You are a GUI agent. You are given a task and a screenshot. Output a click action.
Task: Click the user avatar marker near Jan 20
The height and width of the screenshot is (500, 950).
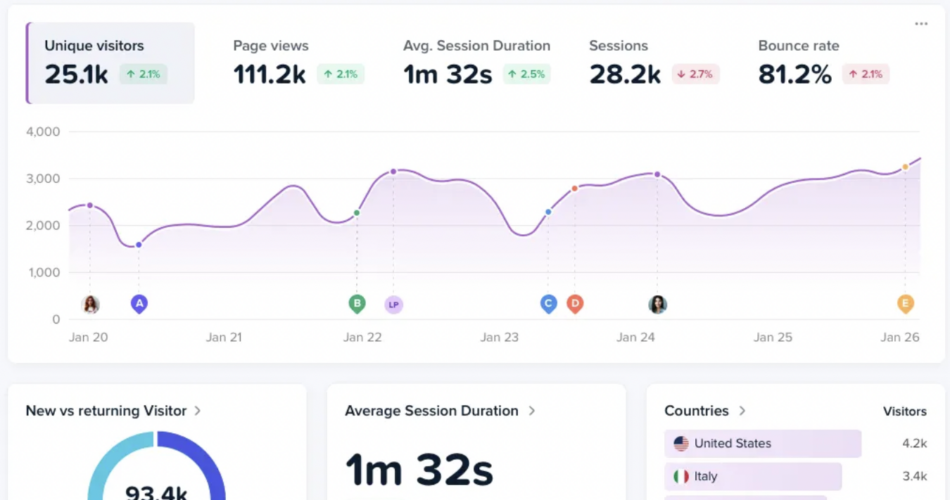coord(90,304)
